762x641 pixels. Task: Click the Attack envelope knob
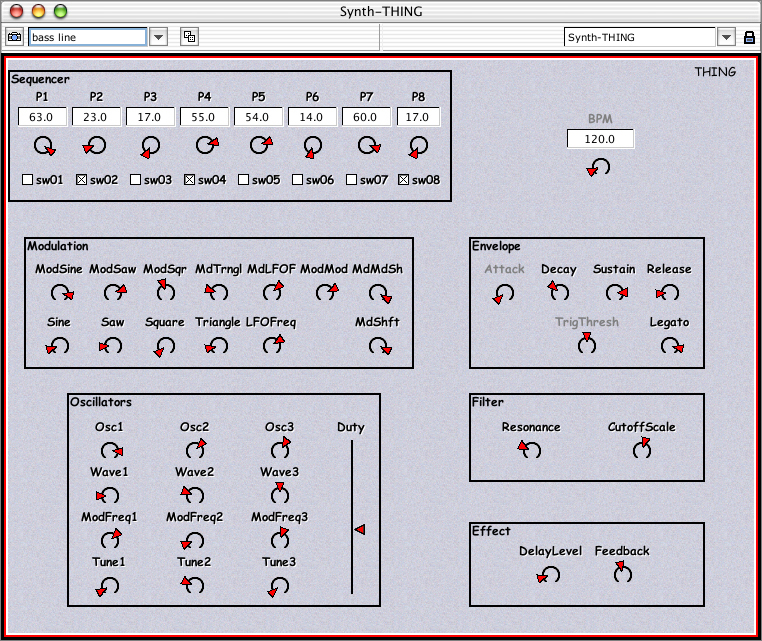503,294
